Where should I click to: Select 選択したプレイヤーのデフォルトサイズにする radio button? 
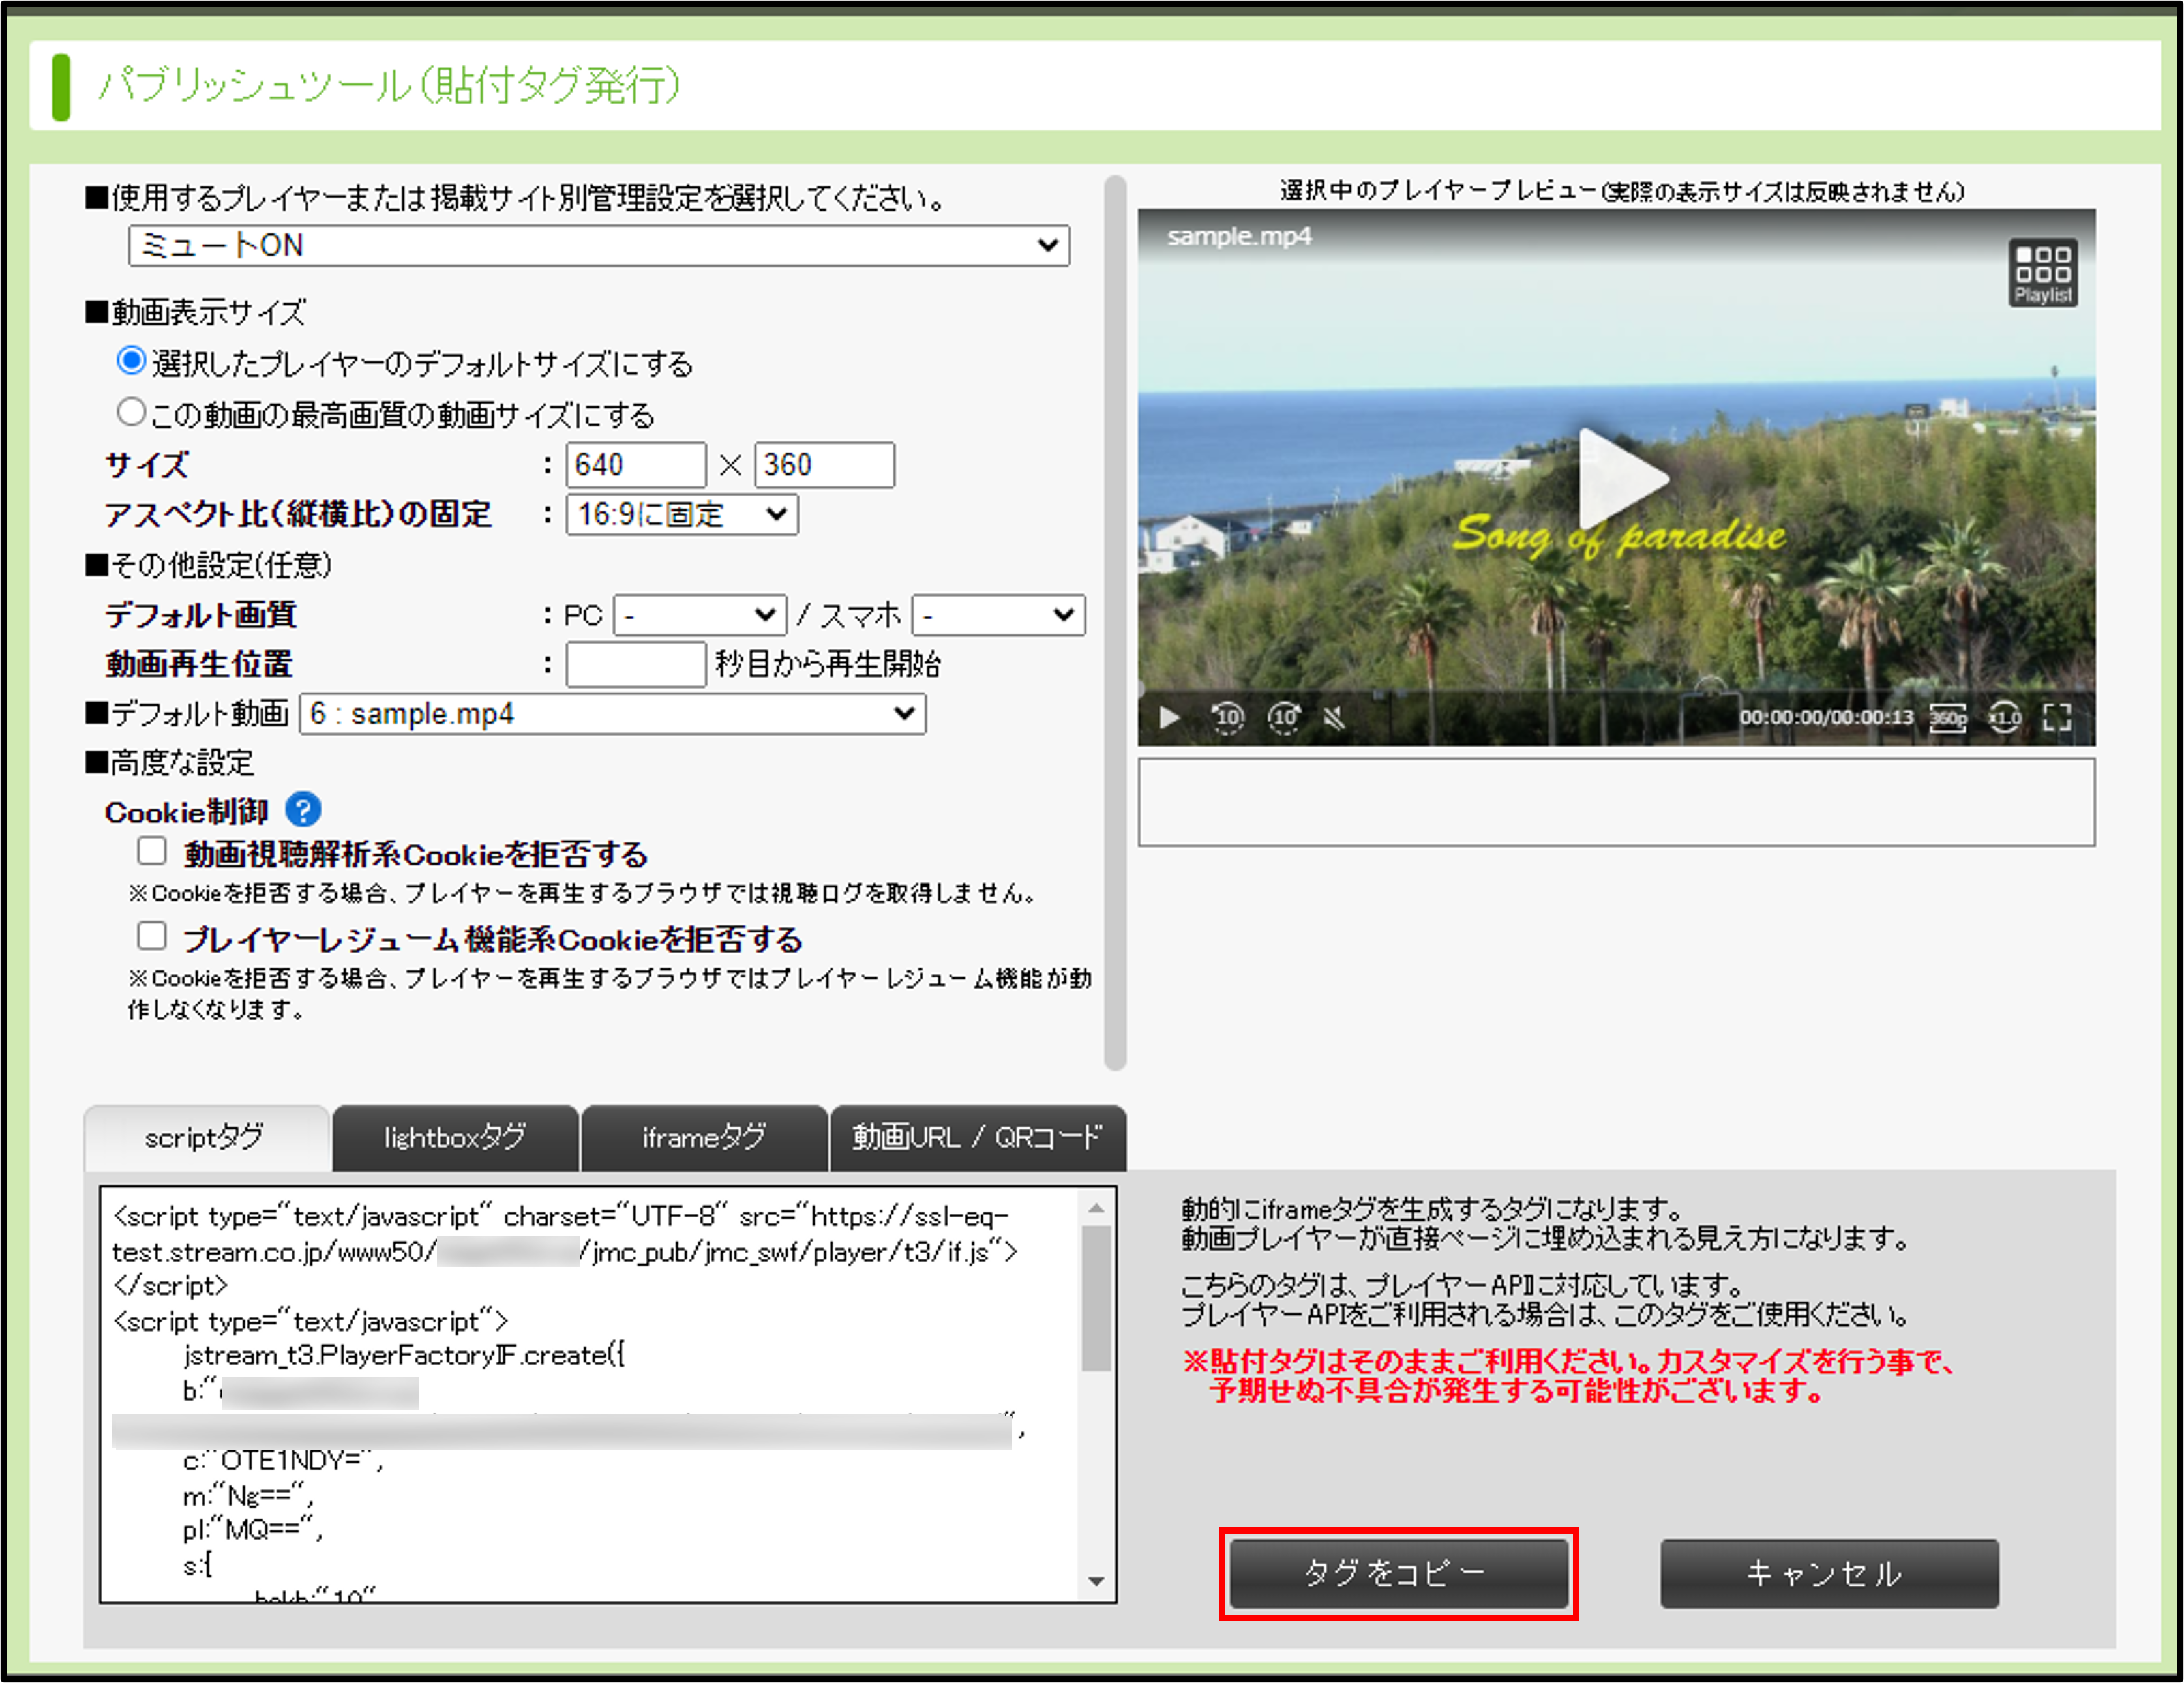pyautogui.click(x=131, y=361)
